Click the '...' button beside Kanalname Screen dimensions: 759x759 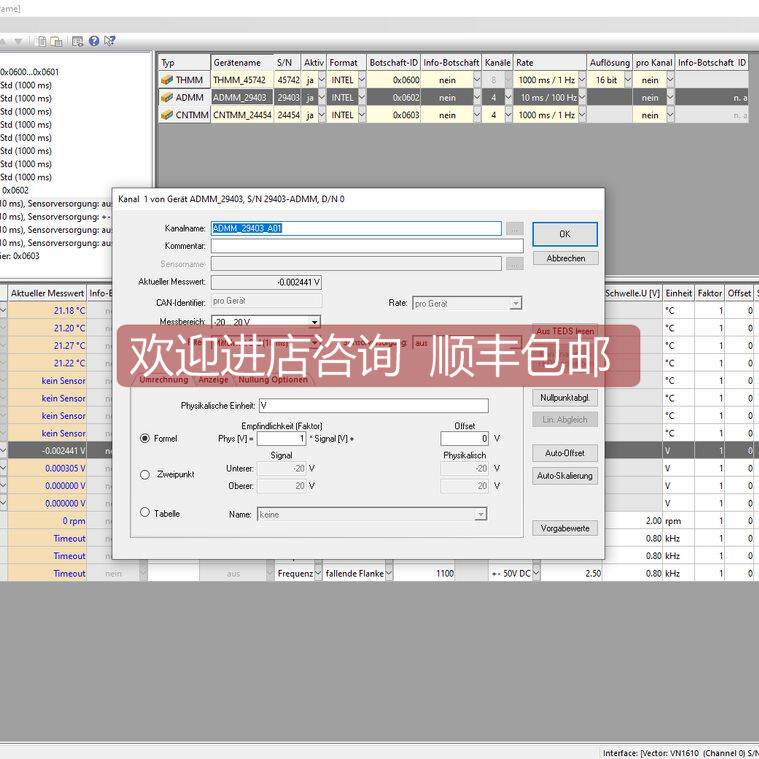[x=515, y=228]
